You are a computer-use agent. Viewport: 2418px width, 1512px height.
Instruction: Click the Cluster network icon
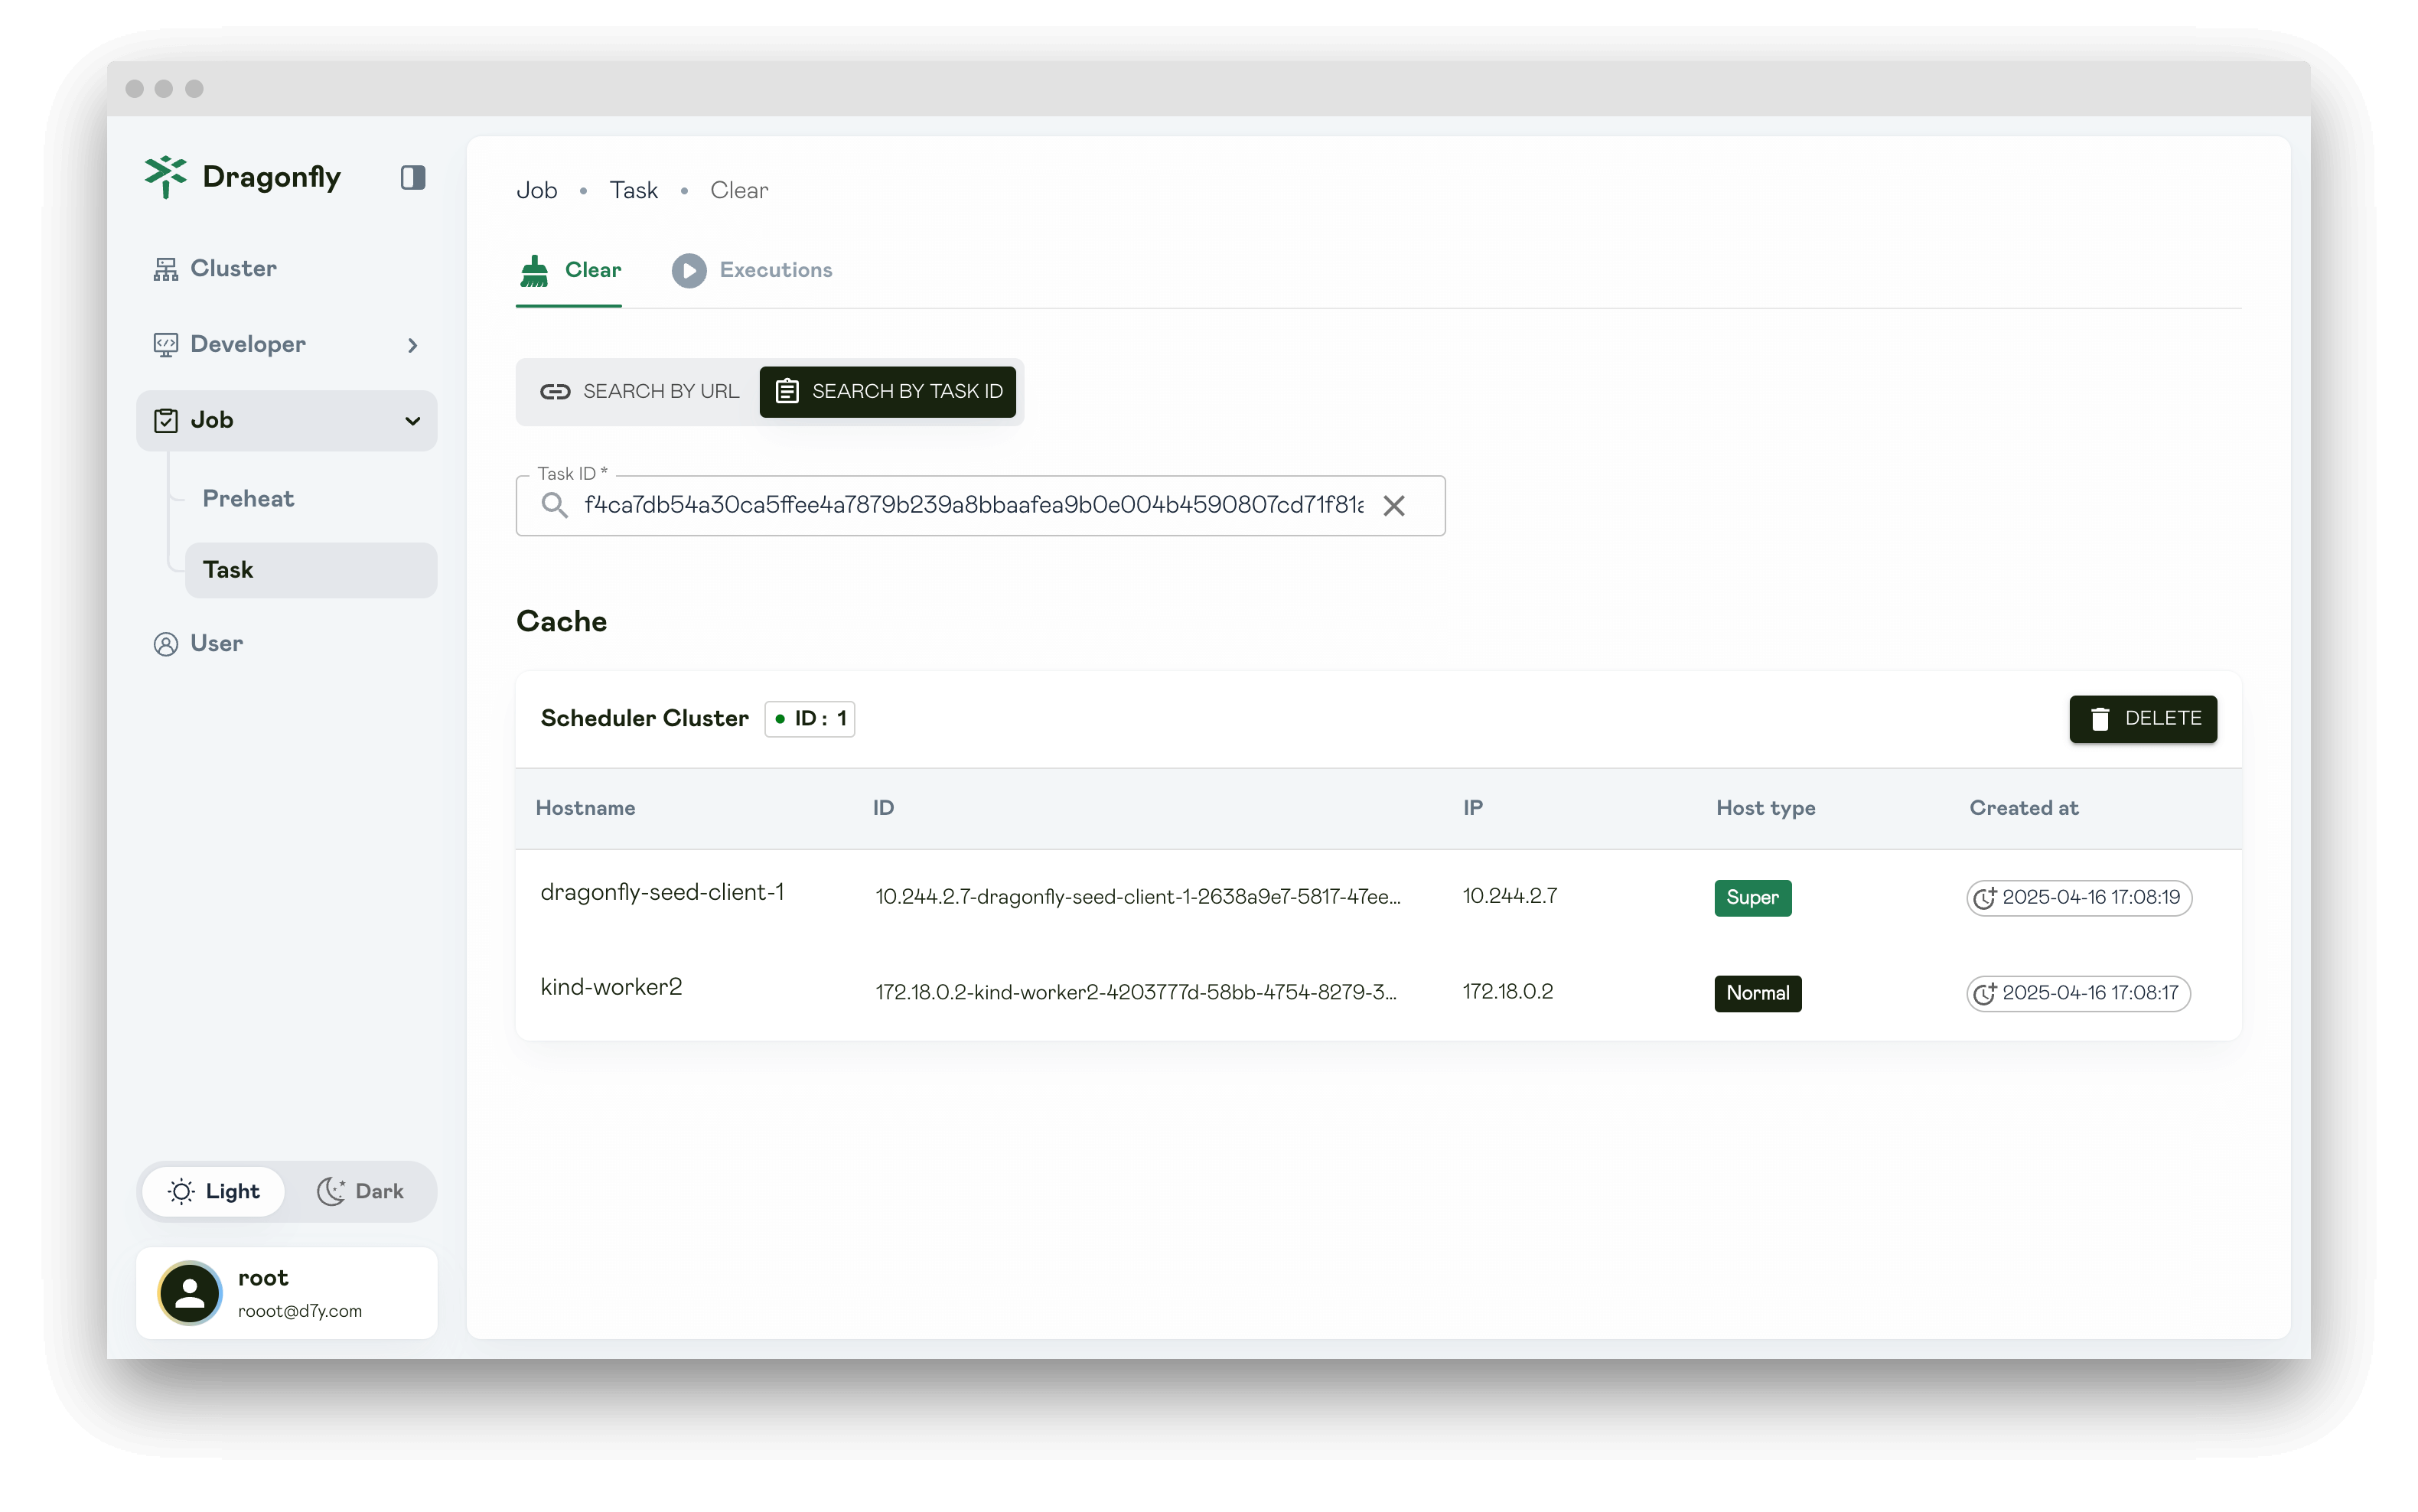pos(165,269)
